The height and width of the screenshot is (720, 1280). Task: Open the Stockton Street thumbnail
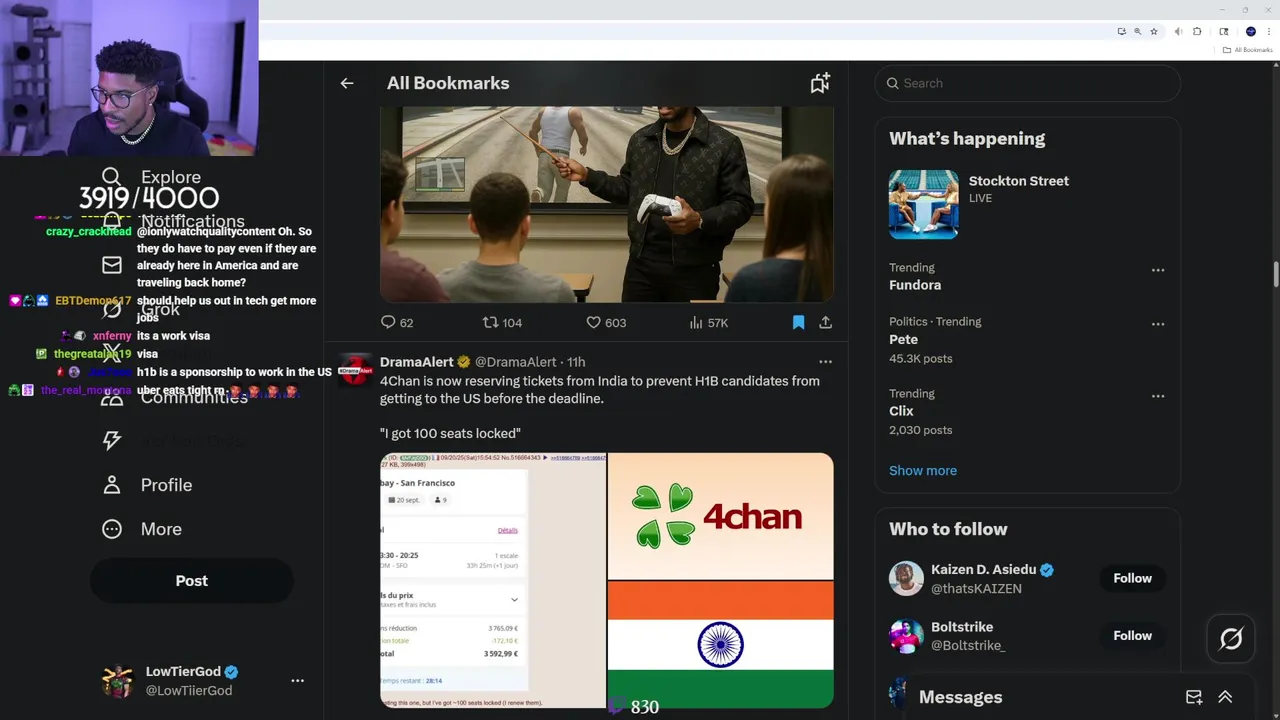pyautogui.click(x=923, y=204)
